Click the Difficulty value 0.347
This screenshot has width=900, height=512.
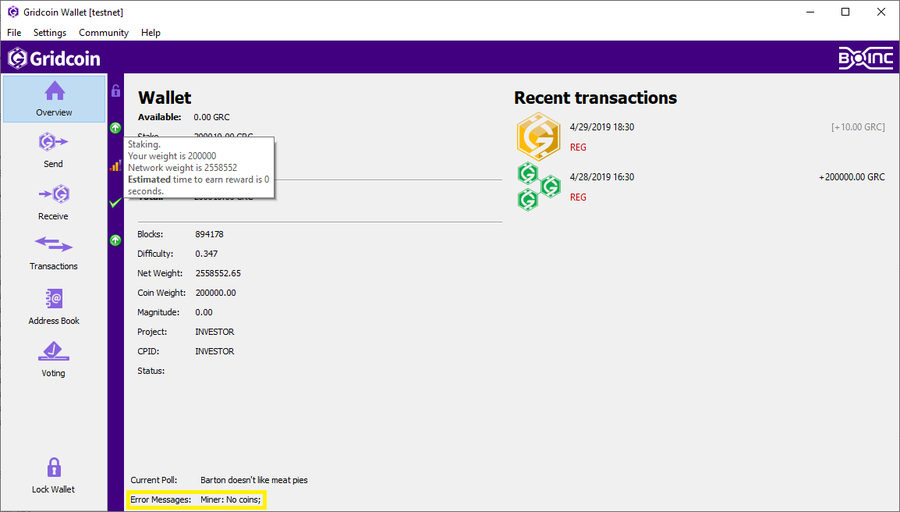(207, 254)
